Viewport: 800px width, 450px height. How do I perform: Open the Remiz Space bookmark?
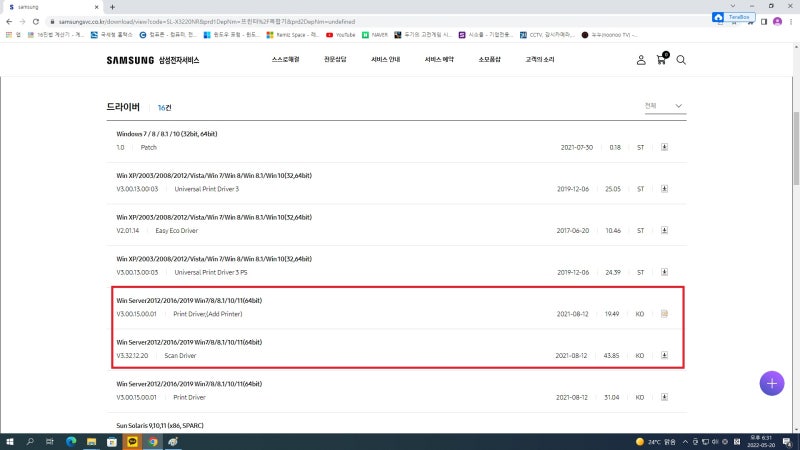pos(292,35)
